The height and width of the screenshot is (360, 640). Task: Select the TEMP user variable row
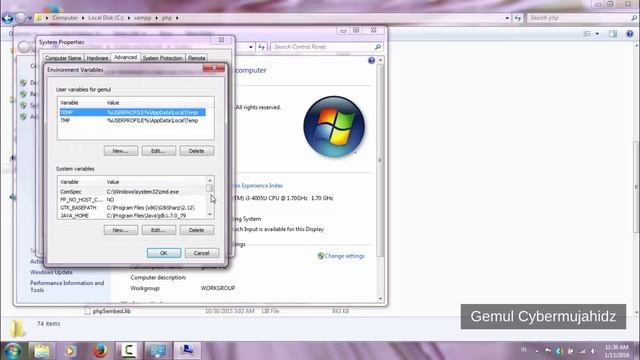tap(132, 112)
